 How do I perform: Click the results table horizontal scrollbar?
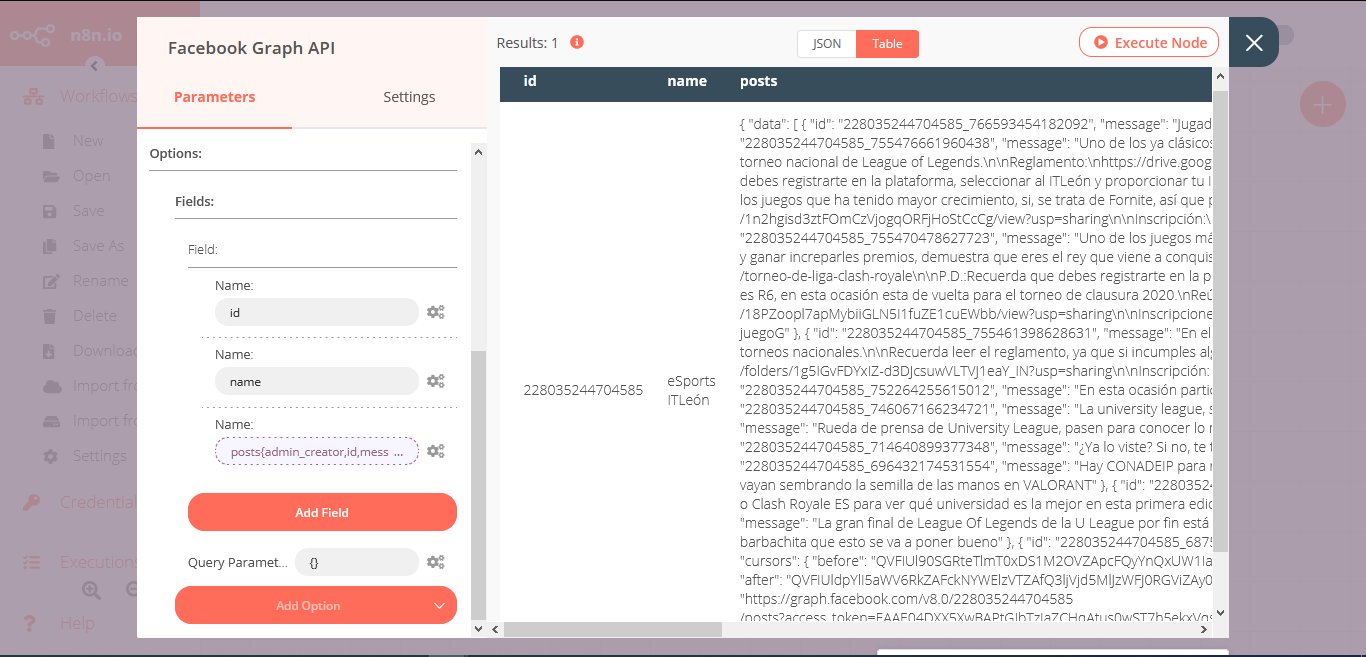pos(613,629)
